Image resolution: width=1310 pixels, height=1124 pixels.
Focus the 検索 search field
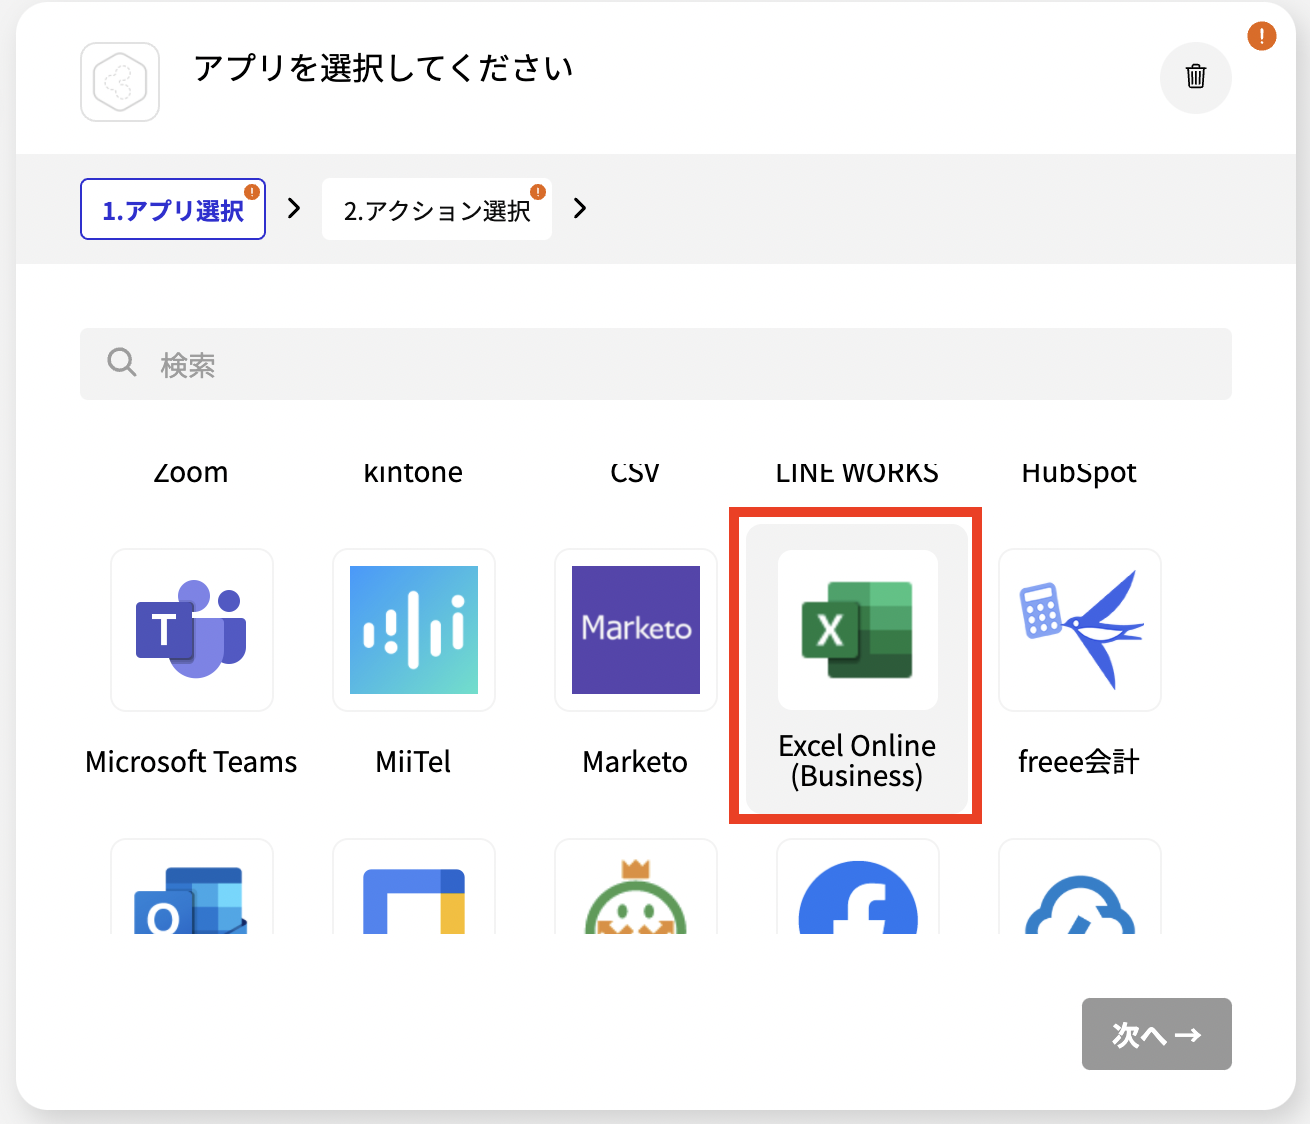pos(656,364)
